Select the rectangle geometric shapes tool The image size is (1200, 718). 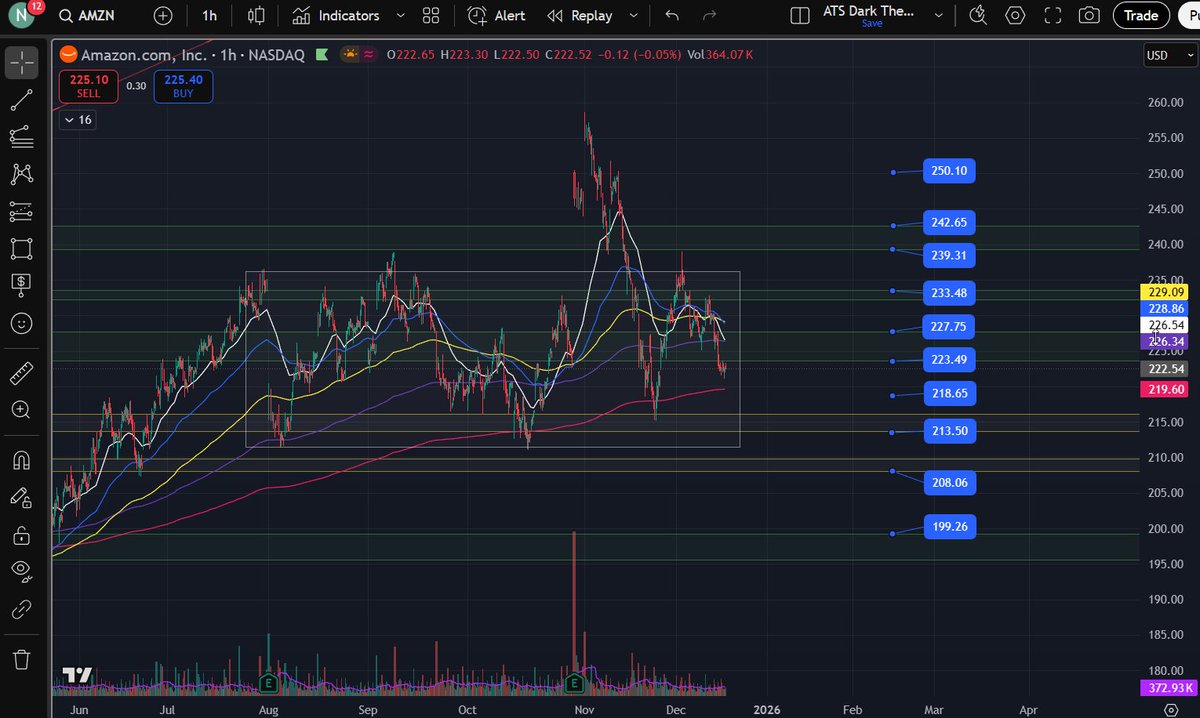(x=21, y=248)
